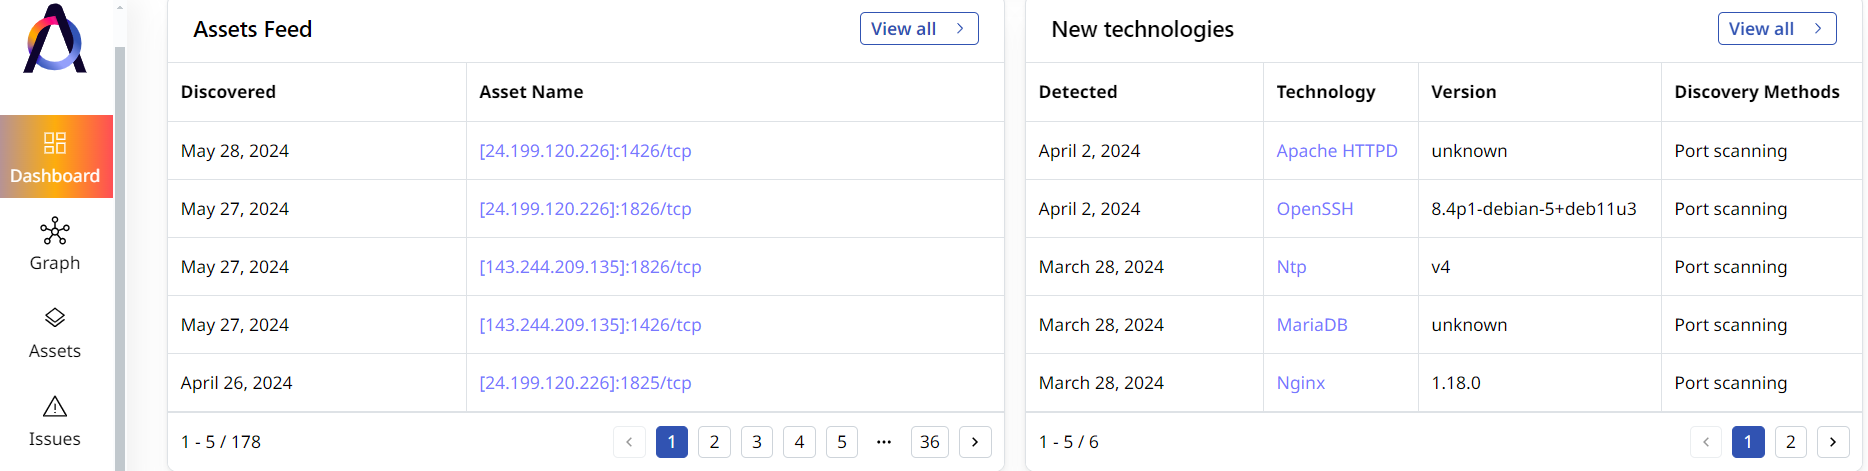Open asset [24.199.120.226]:1426/tcp
The width and height of the screenshot is (1868, 471).
coord(585,151)
